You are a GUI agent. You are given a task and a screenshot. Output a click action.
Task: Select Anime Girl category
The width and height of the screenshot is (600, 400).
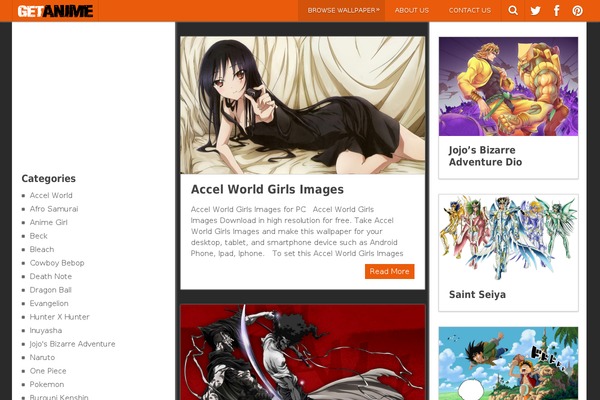click(x=49, y=222)
